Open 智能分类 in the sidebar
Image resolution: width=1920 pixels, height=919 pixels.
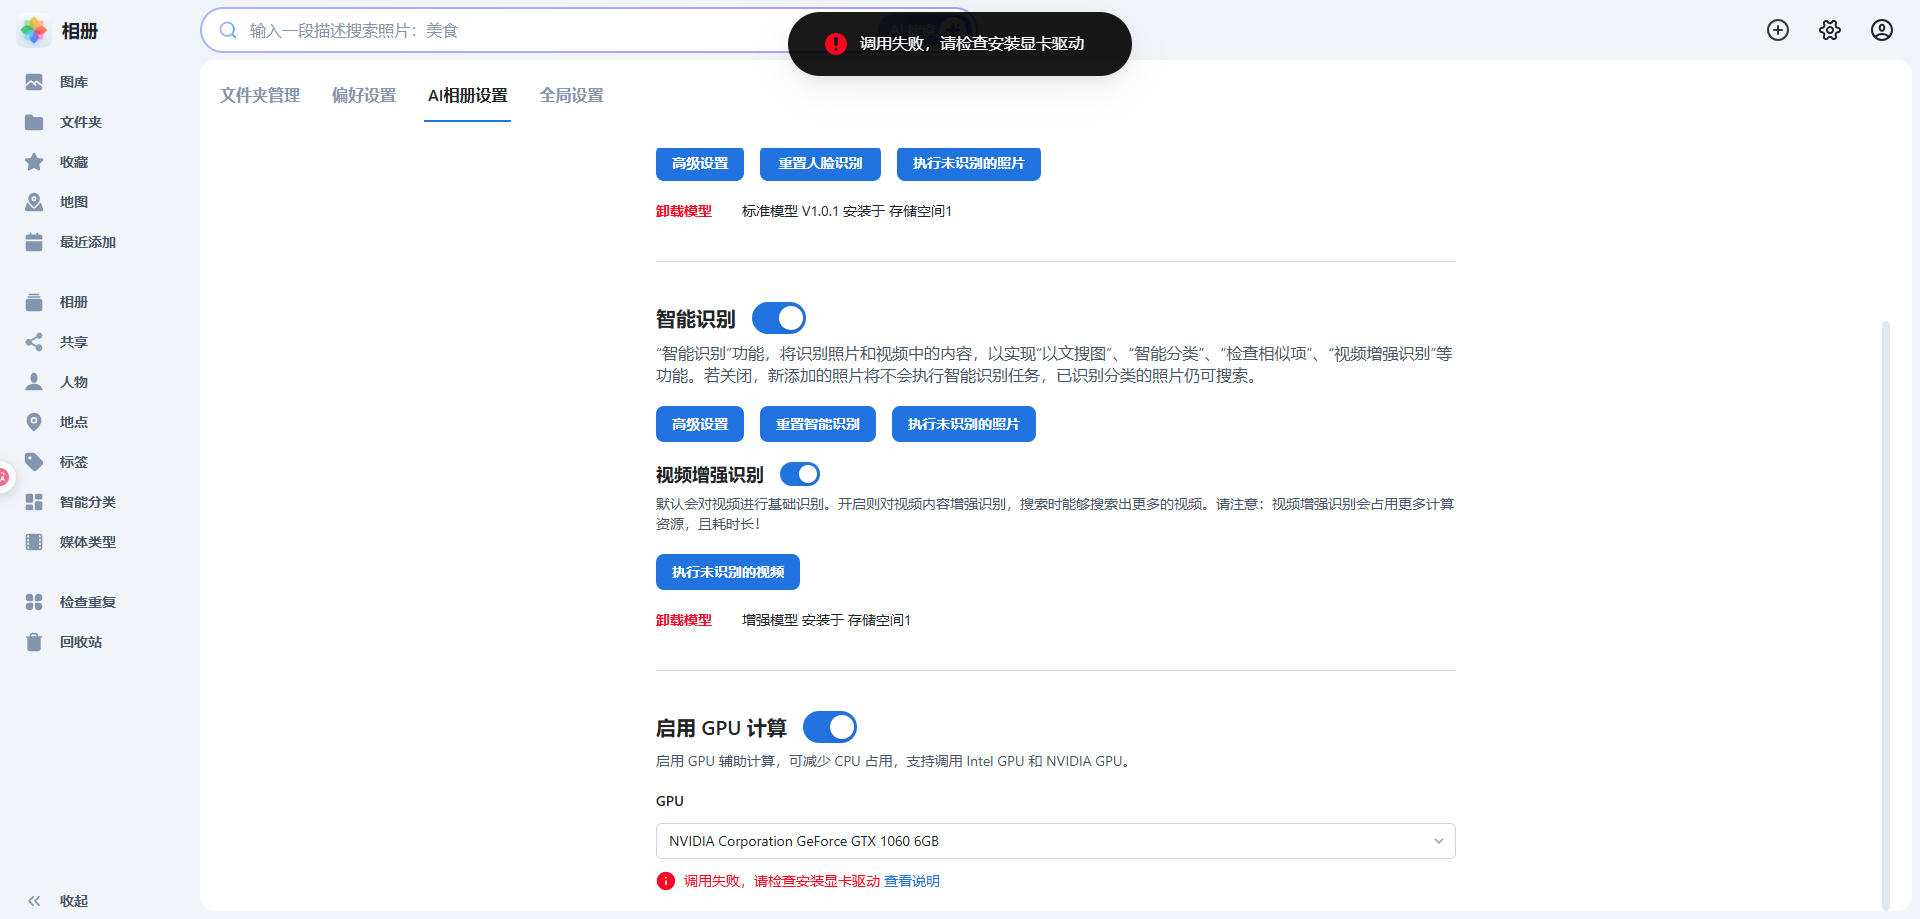pos(88,502)
